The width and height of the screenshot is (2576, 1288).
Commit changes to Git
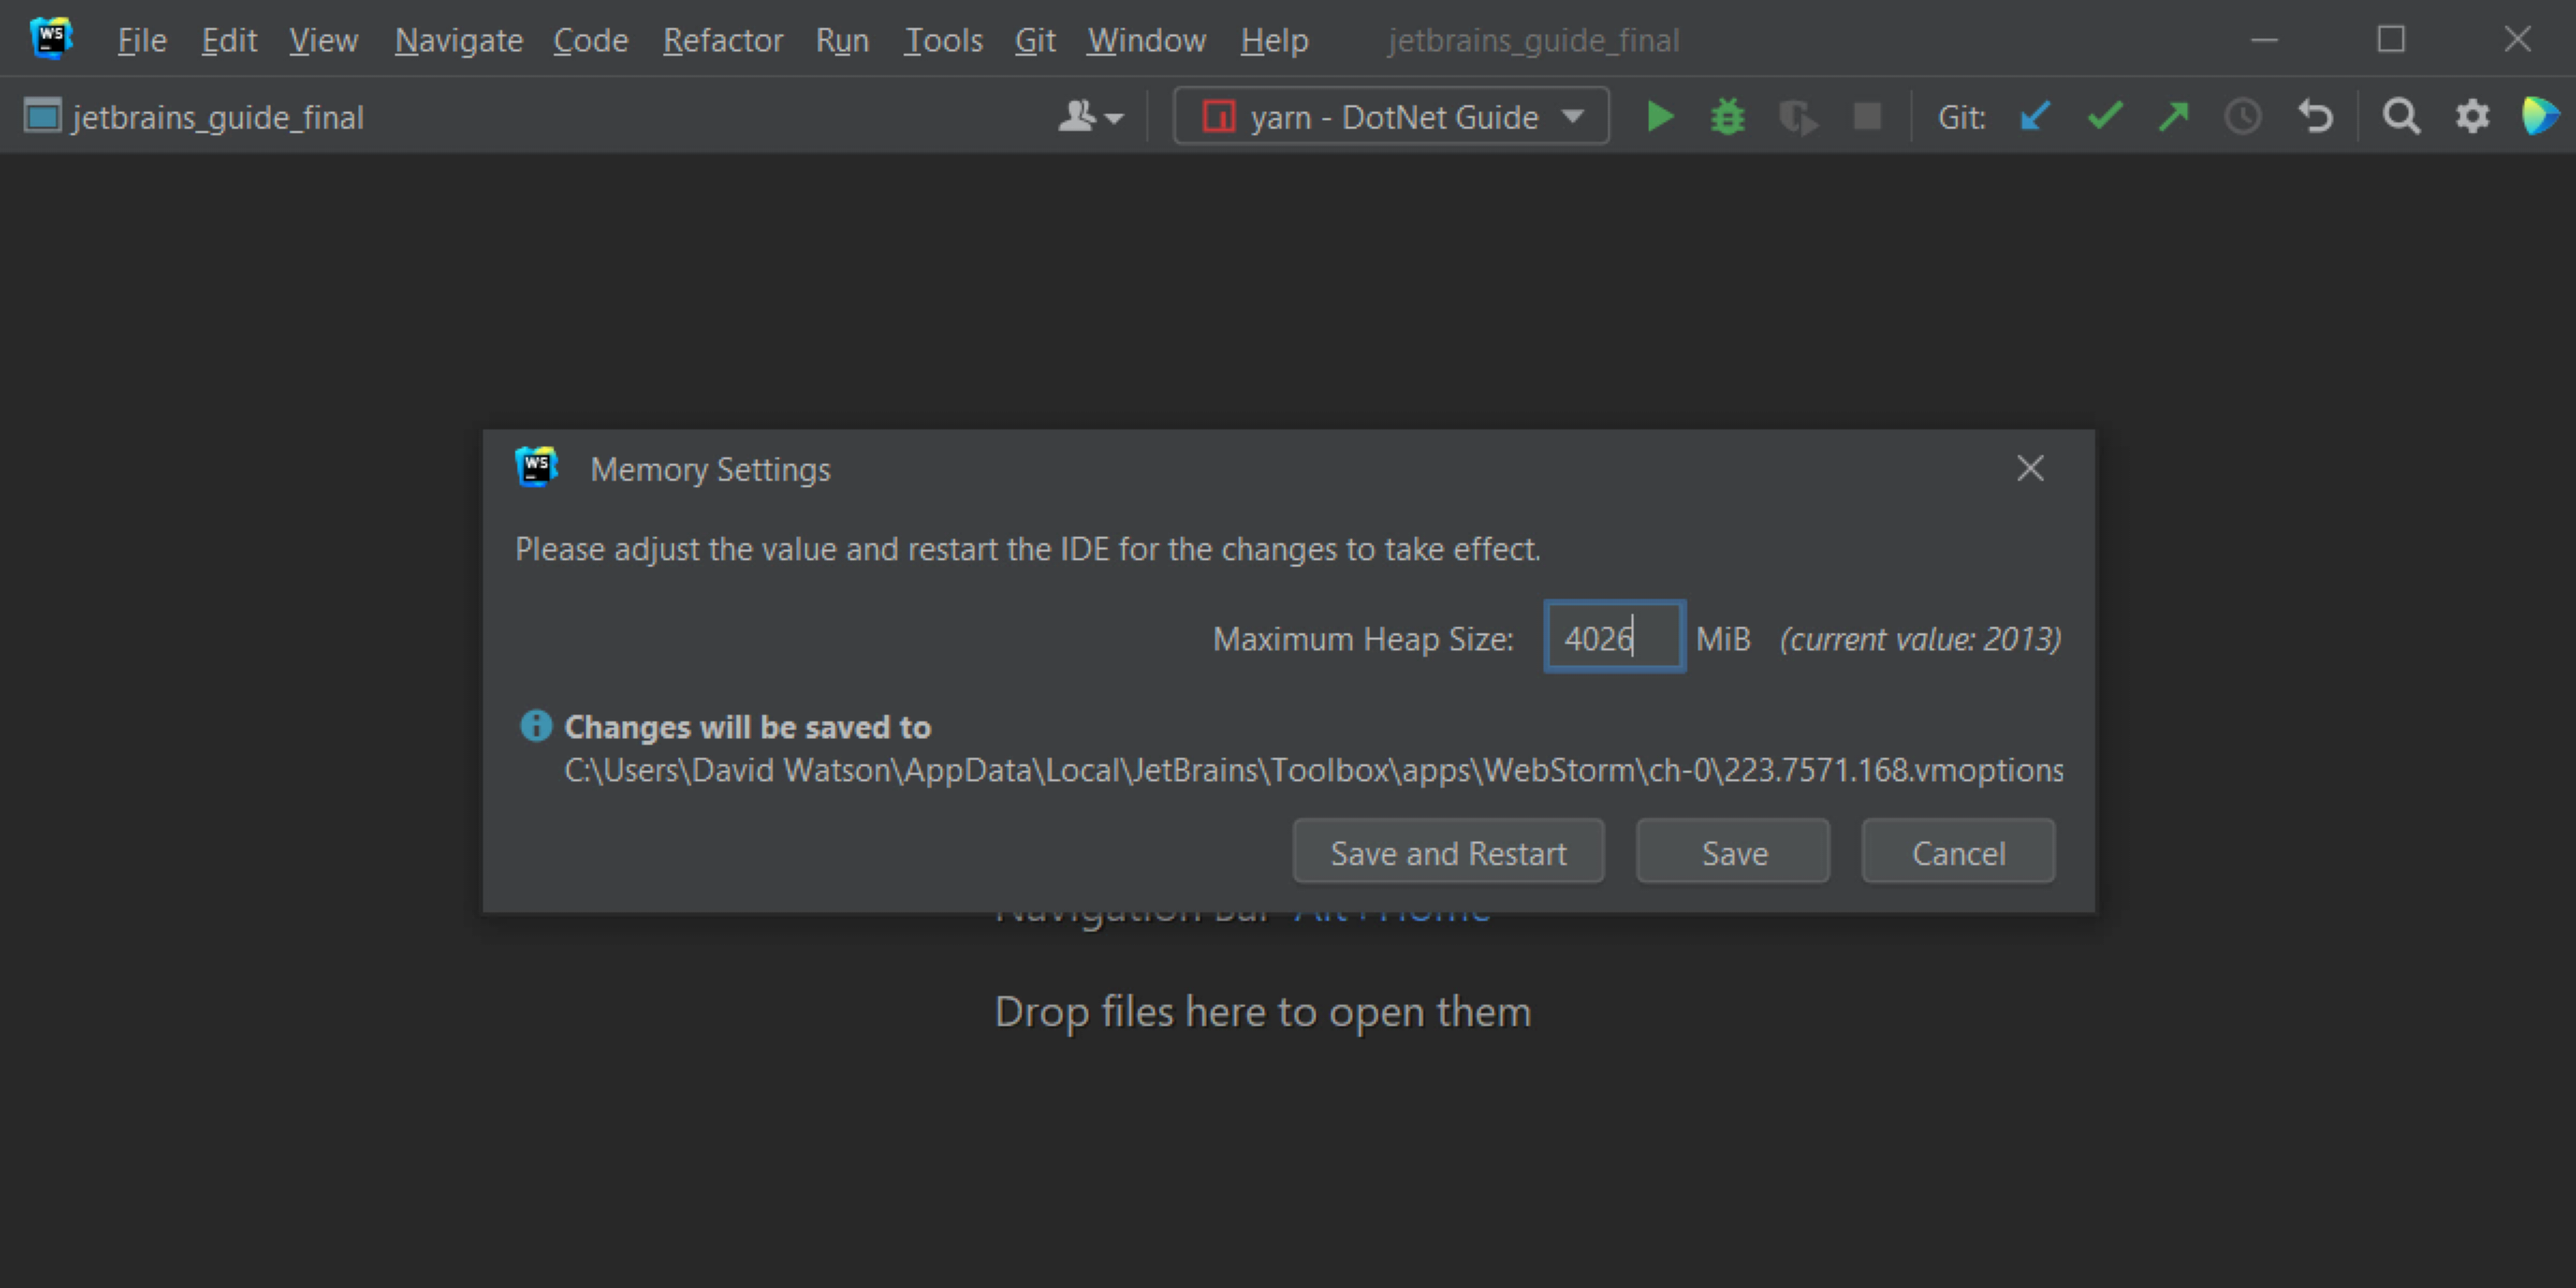pyautogui.click(x=2104, y=116)
